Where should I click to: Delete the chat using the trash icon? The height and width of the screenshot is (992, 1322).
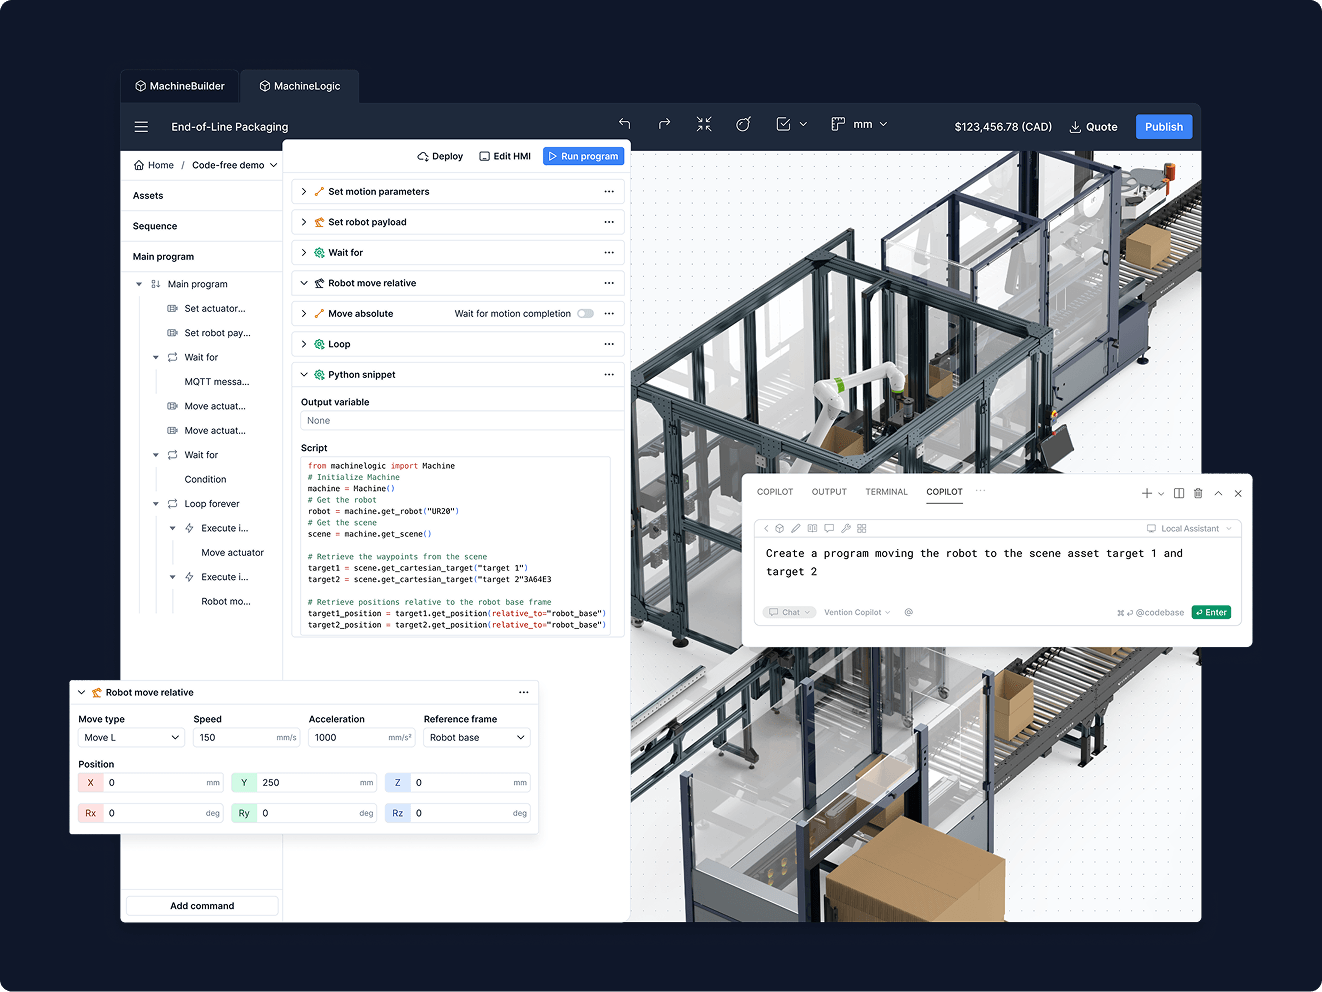[1198, 493]
